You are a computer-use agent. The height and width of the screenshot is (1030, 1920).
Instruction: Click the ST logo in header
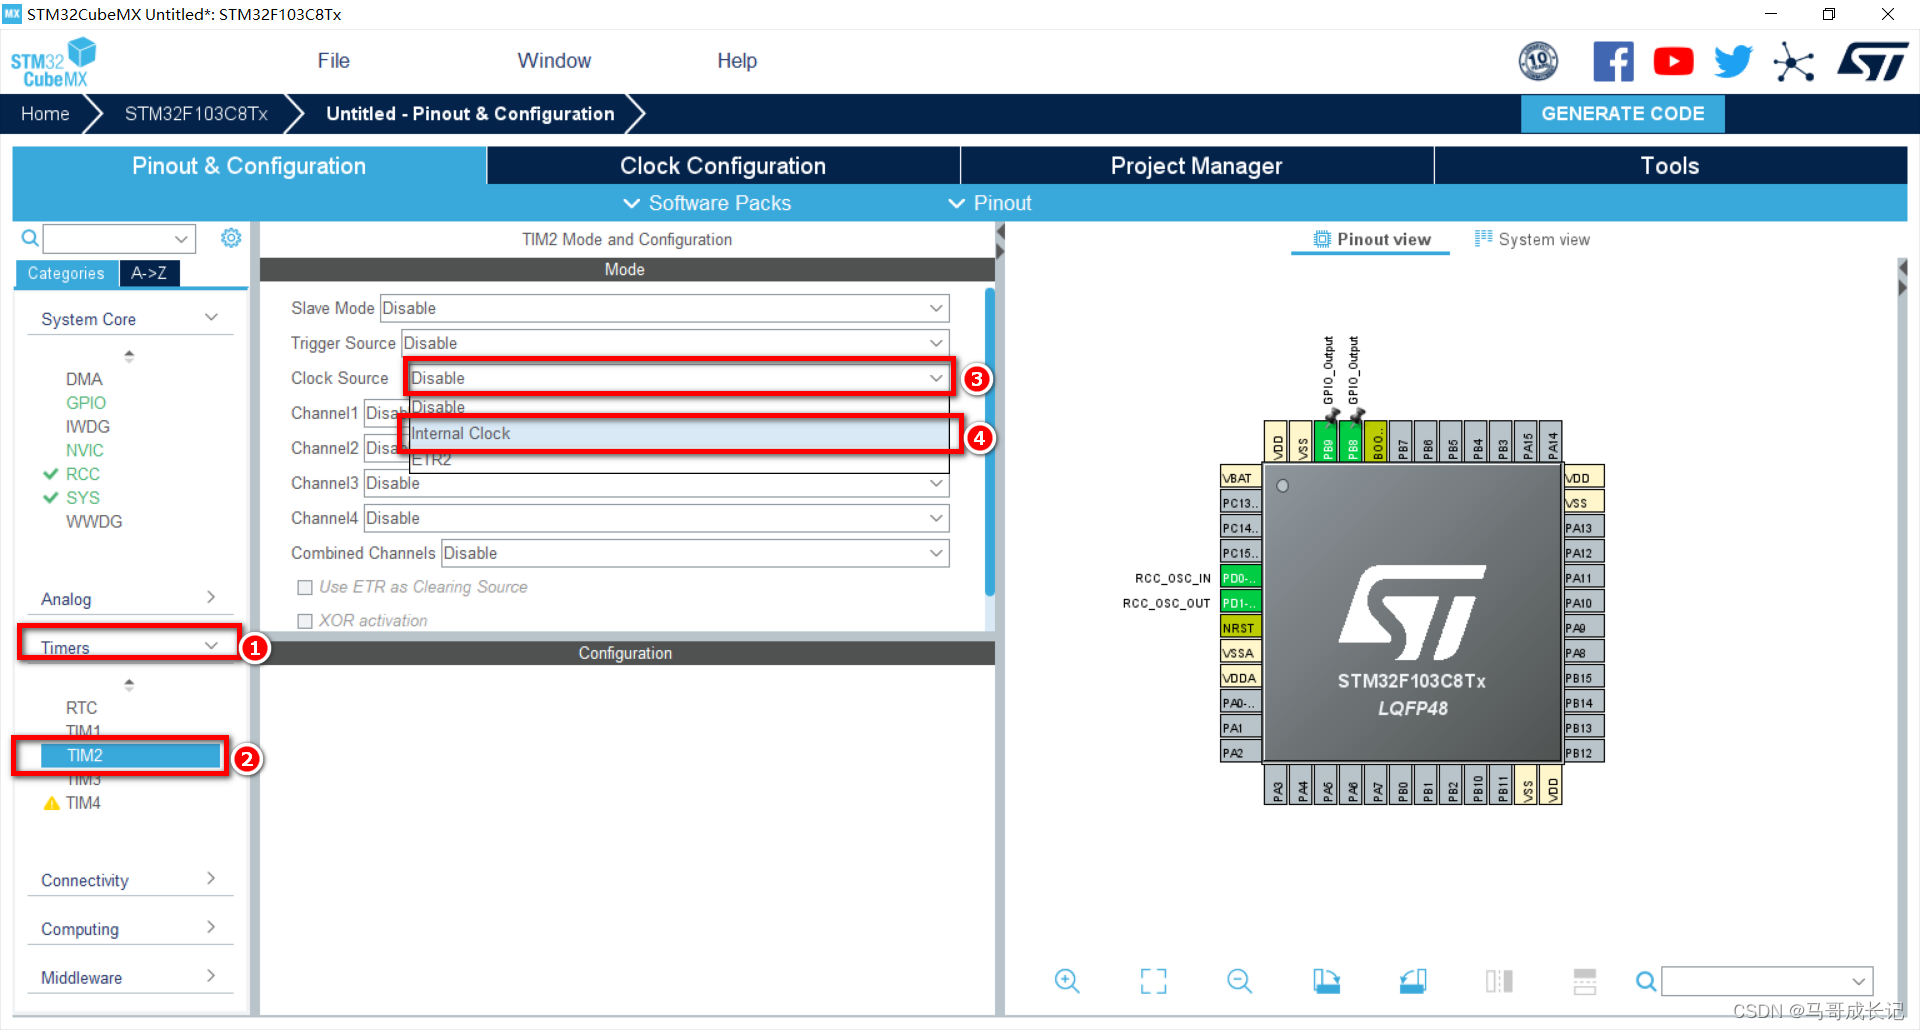[x=1872, y=62]
